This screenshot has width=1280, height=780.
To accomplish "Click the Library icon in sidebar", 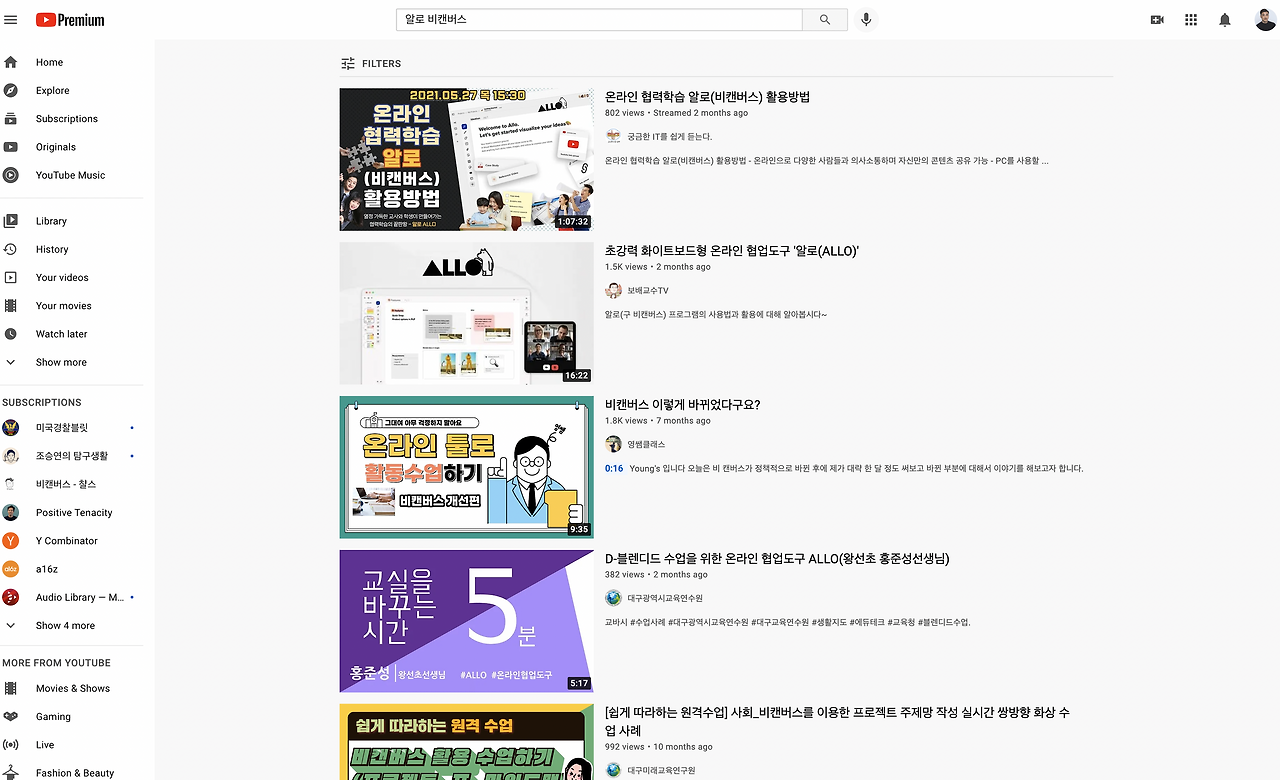I will (11, 221).
